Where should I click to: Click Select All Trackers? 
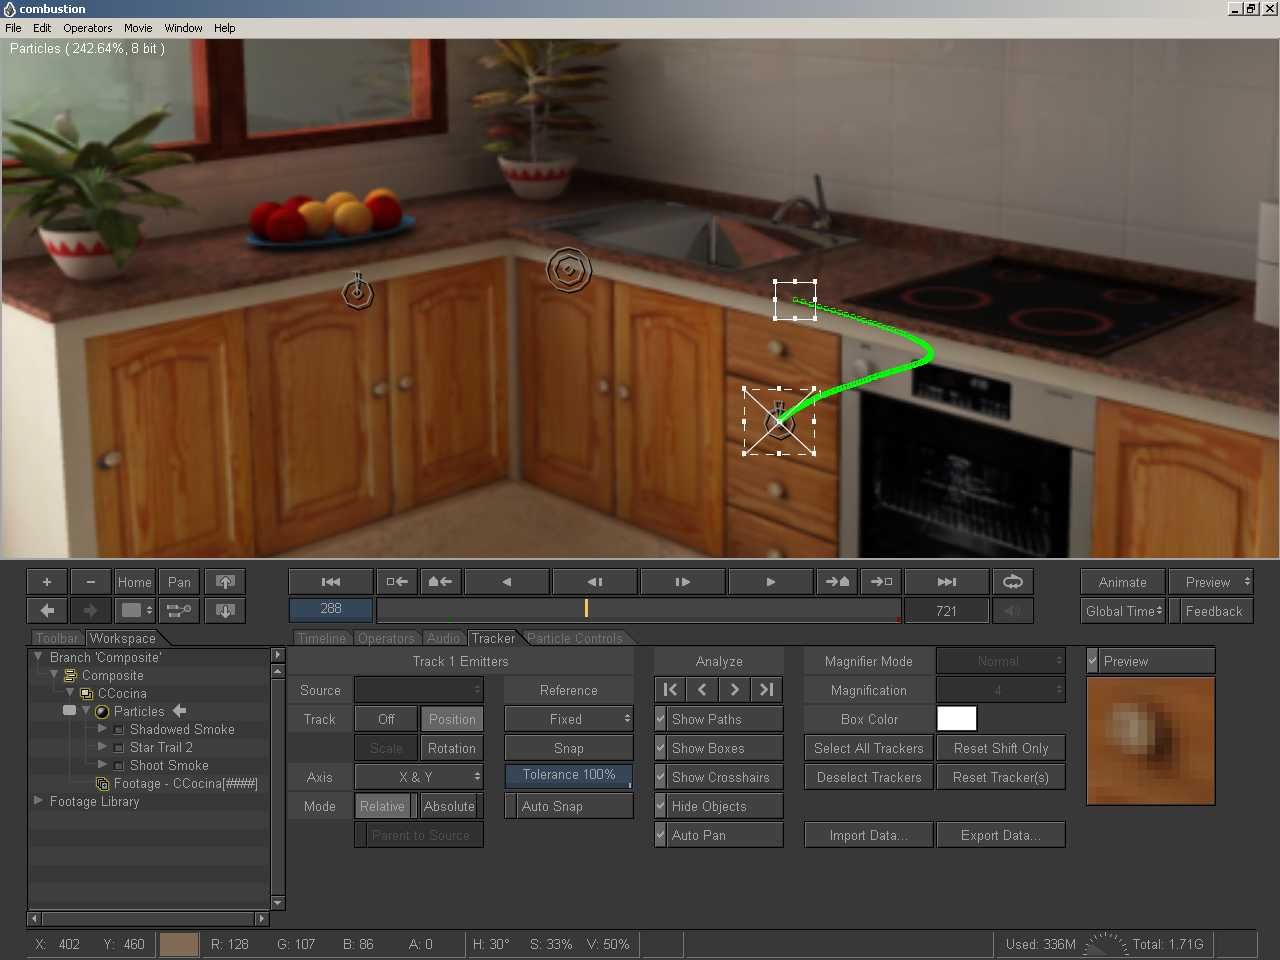tap(869, 748)
